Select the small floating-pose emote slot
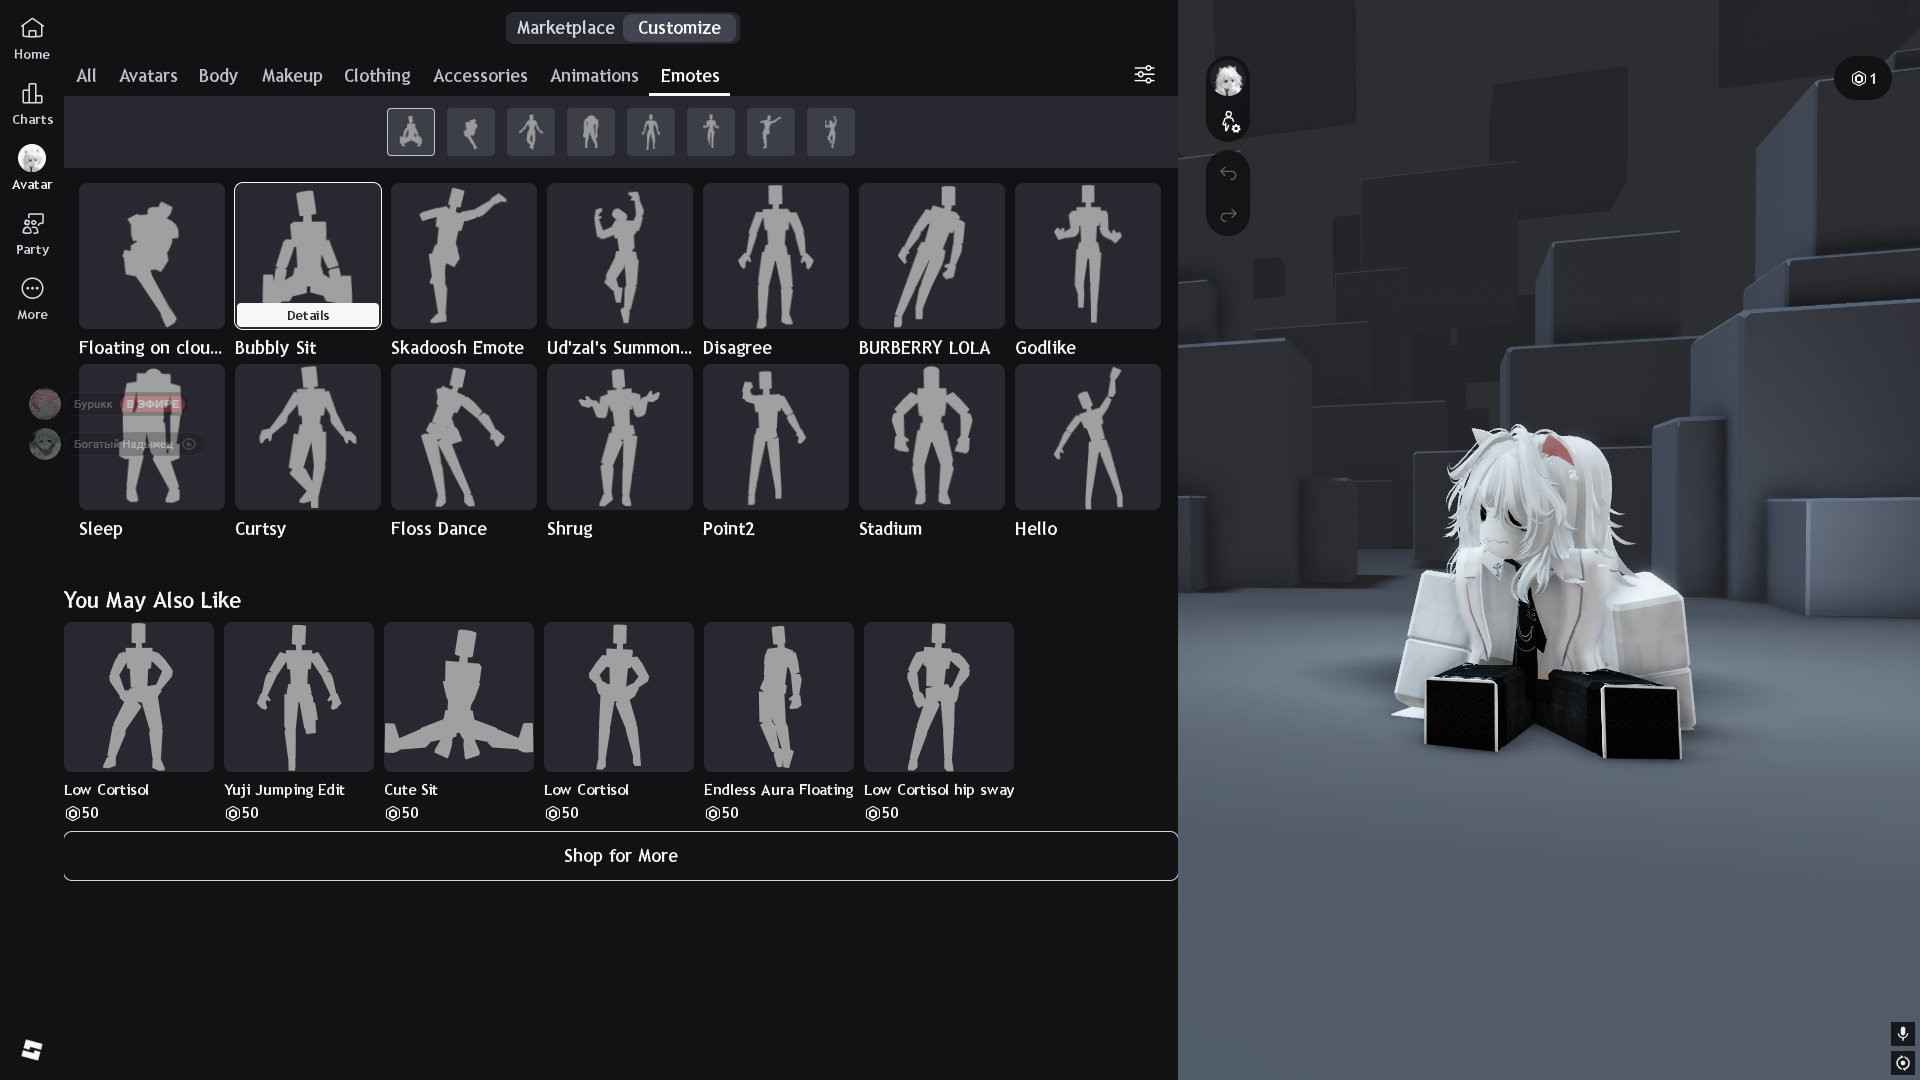Viewport: 1920px width, 1080px height. (x=471, y=132)
